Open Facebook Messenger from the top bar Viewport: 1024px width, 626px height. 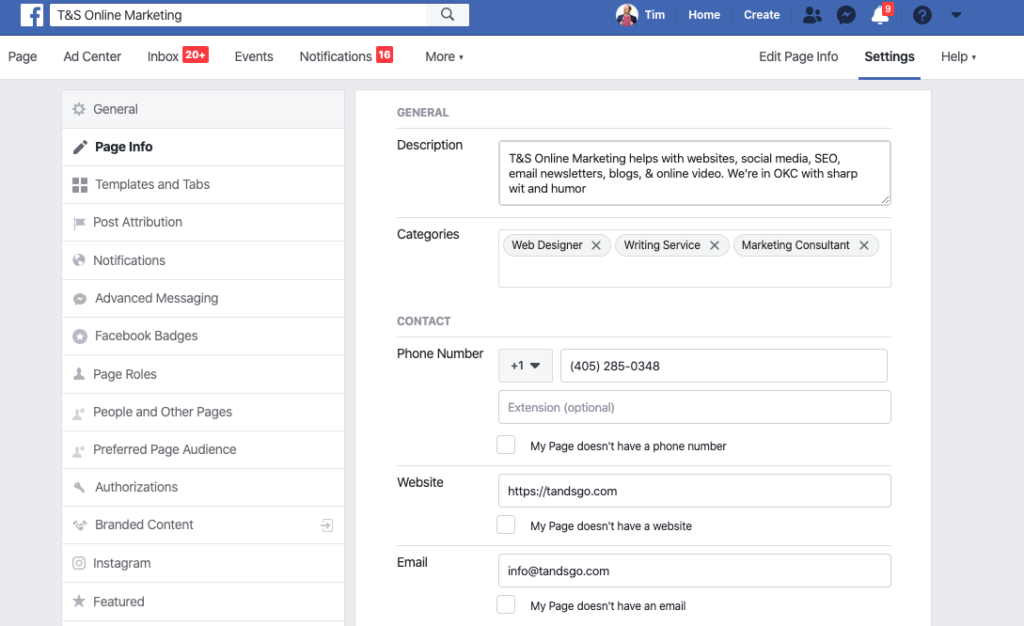[x=846, y=14]
